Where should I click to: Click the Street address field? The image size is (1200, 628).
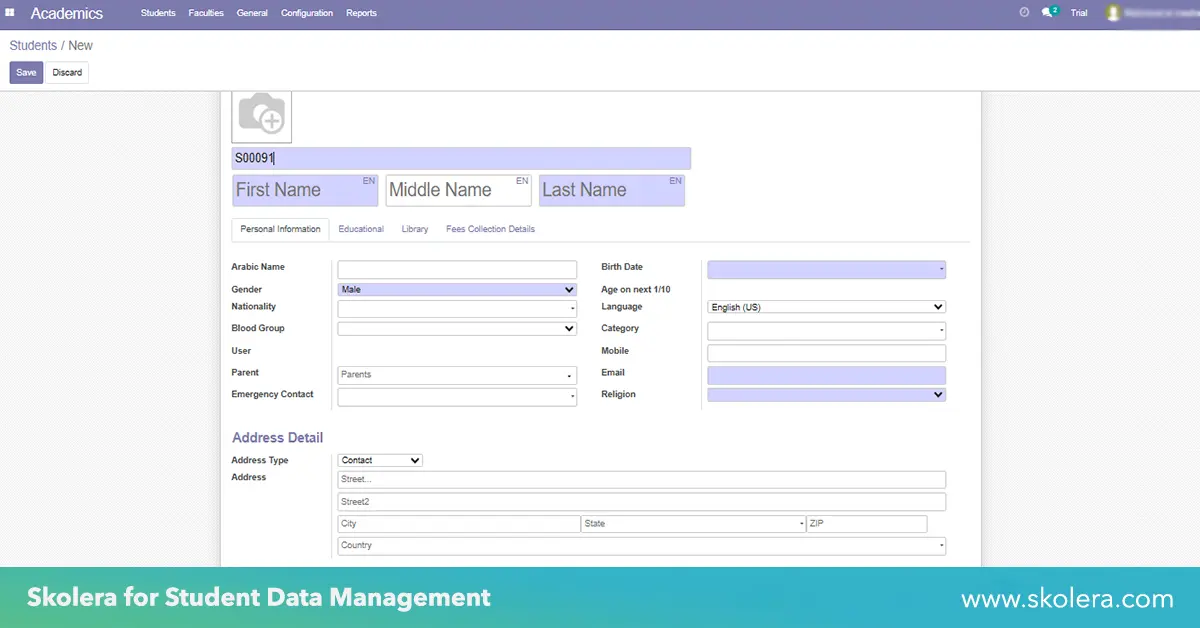click(x=641, y=480)
